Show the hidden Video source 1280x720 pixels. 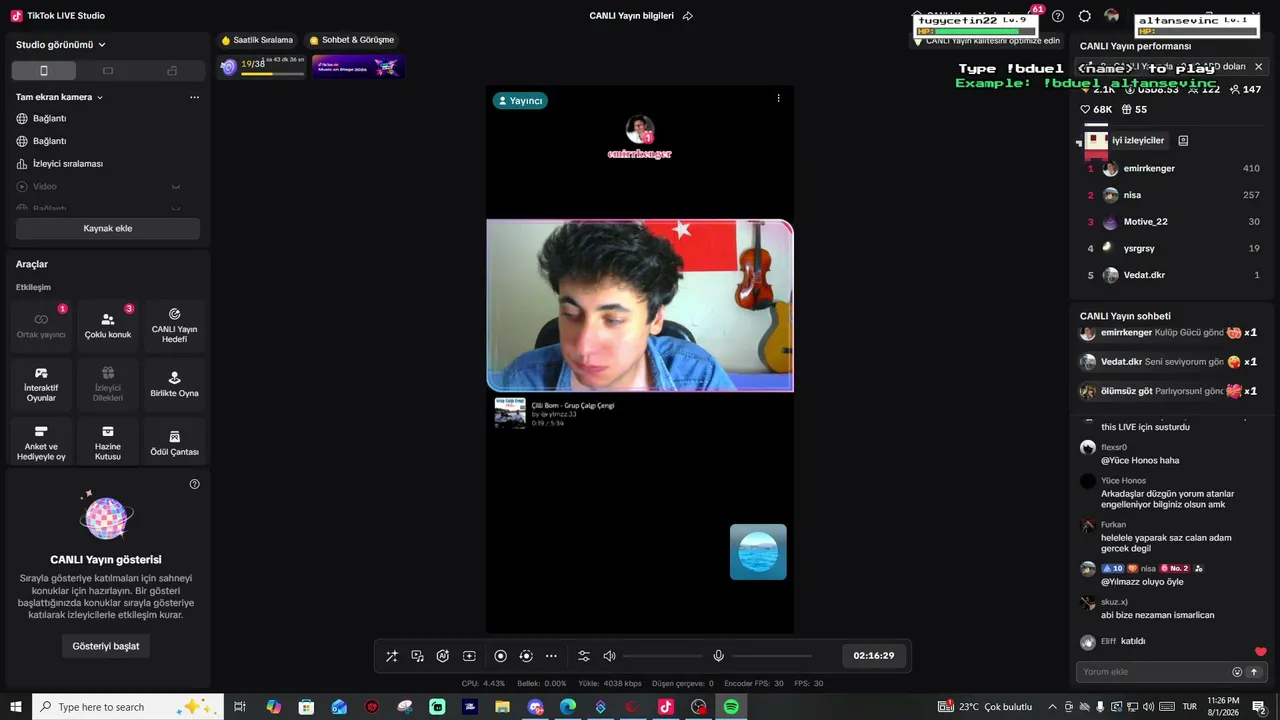point(176,187)
